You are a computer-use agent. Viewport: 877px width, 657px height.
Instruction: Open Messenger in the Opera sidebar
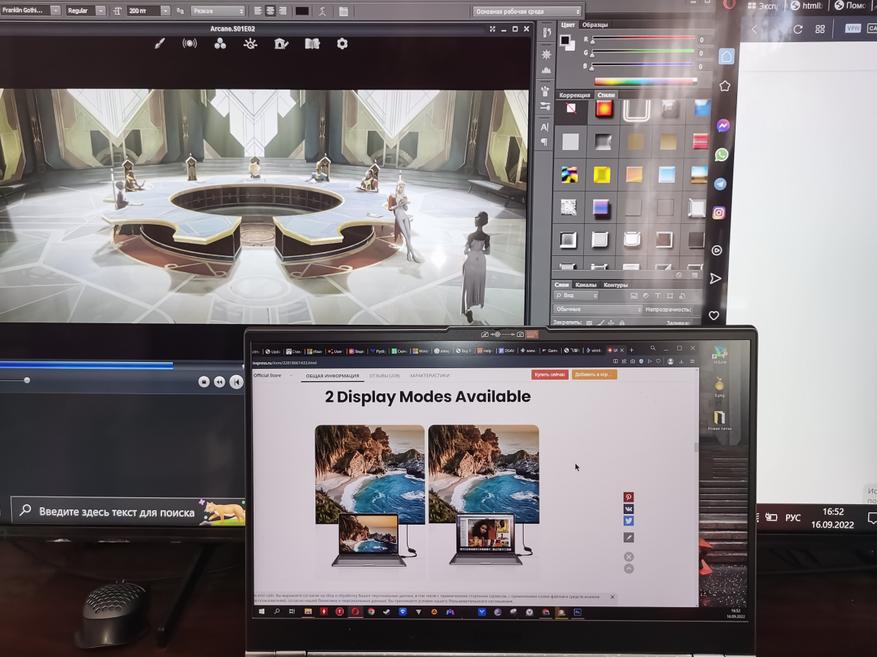click(x=723, y=126)
